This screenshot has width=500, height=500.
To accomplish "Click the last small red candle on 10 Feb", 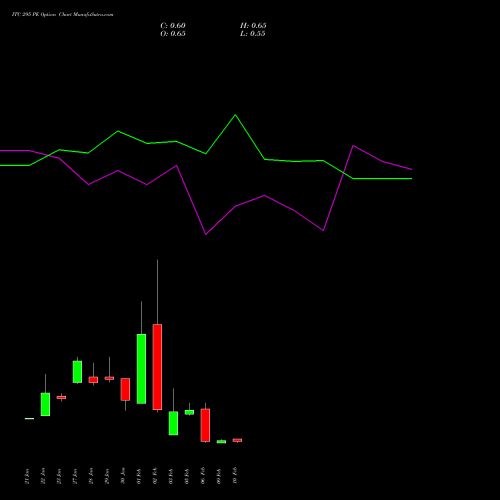I will click(x=237, y=440).
